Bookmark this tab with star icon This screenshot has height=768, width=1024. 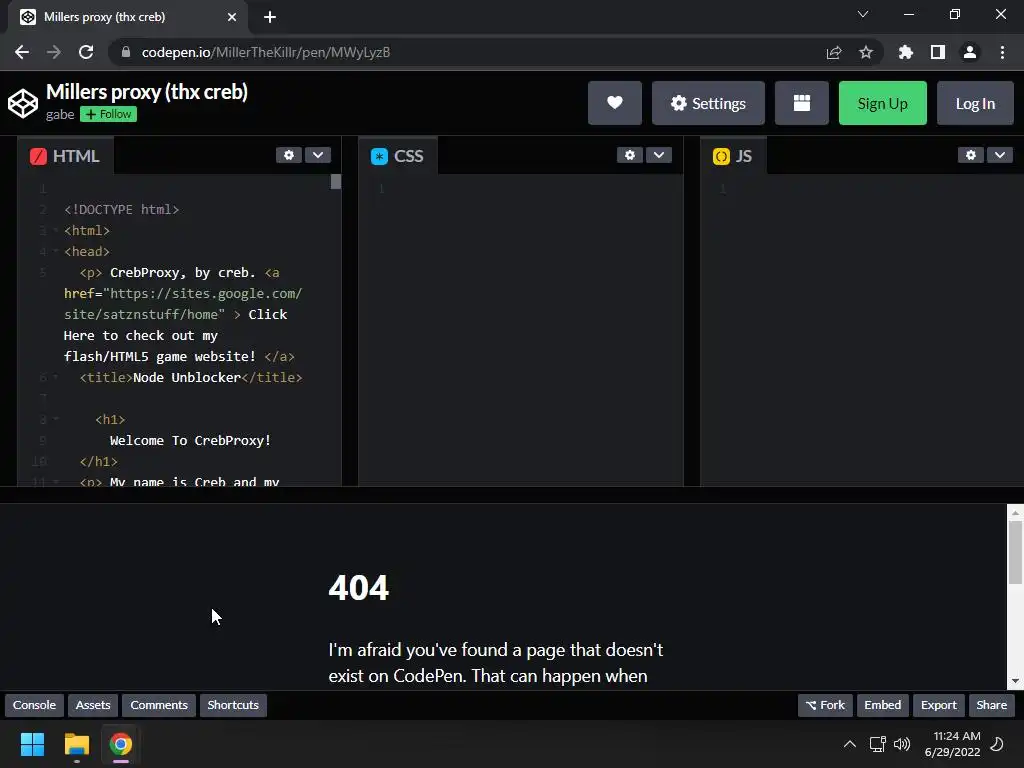tap(866, 52)
